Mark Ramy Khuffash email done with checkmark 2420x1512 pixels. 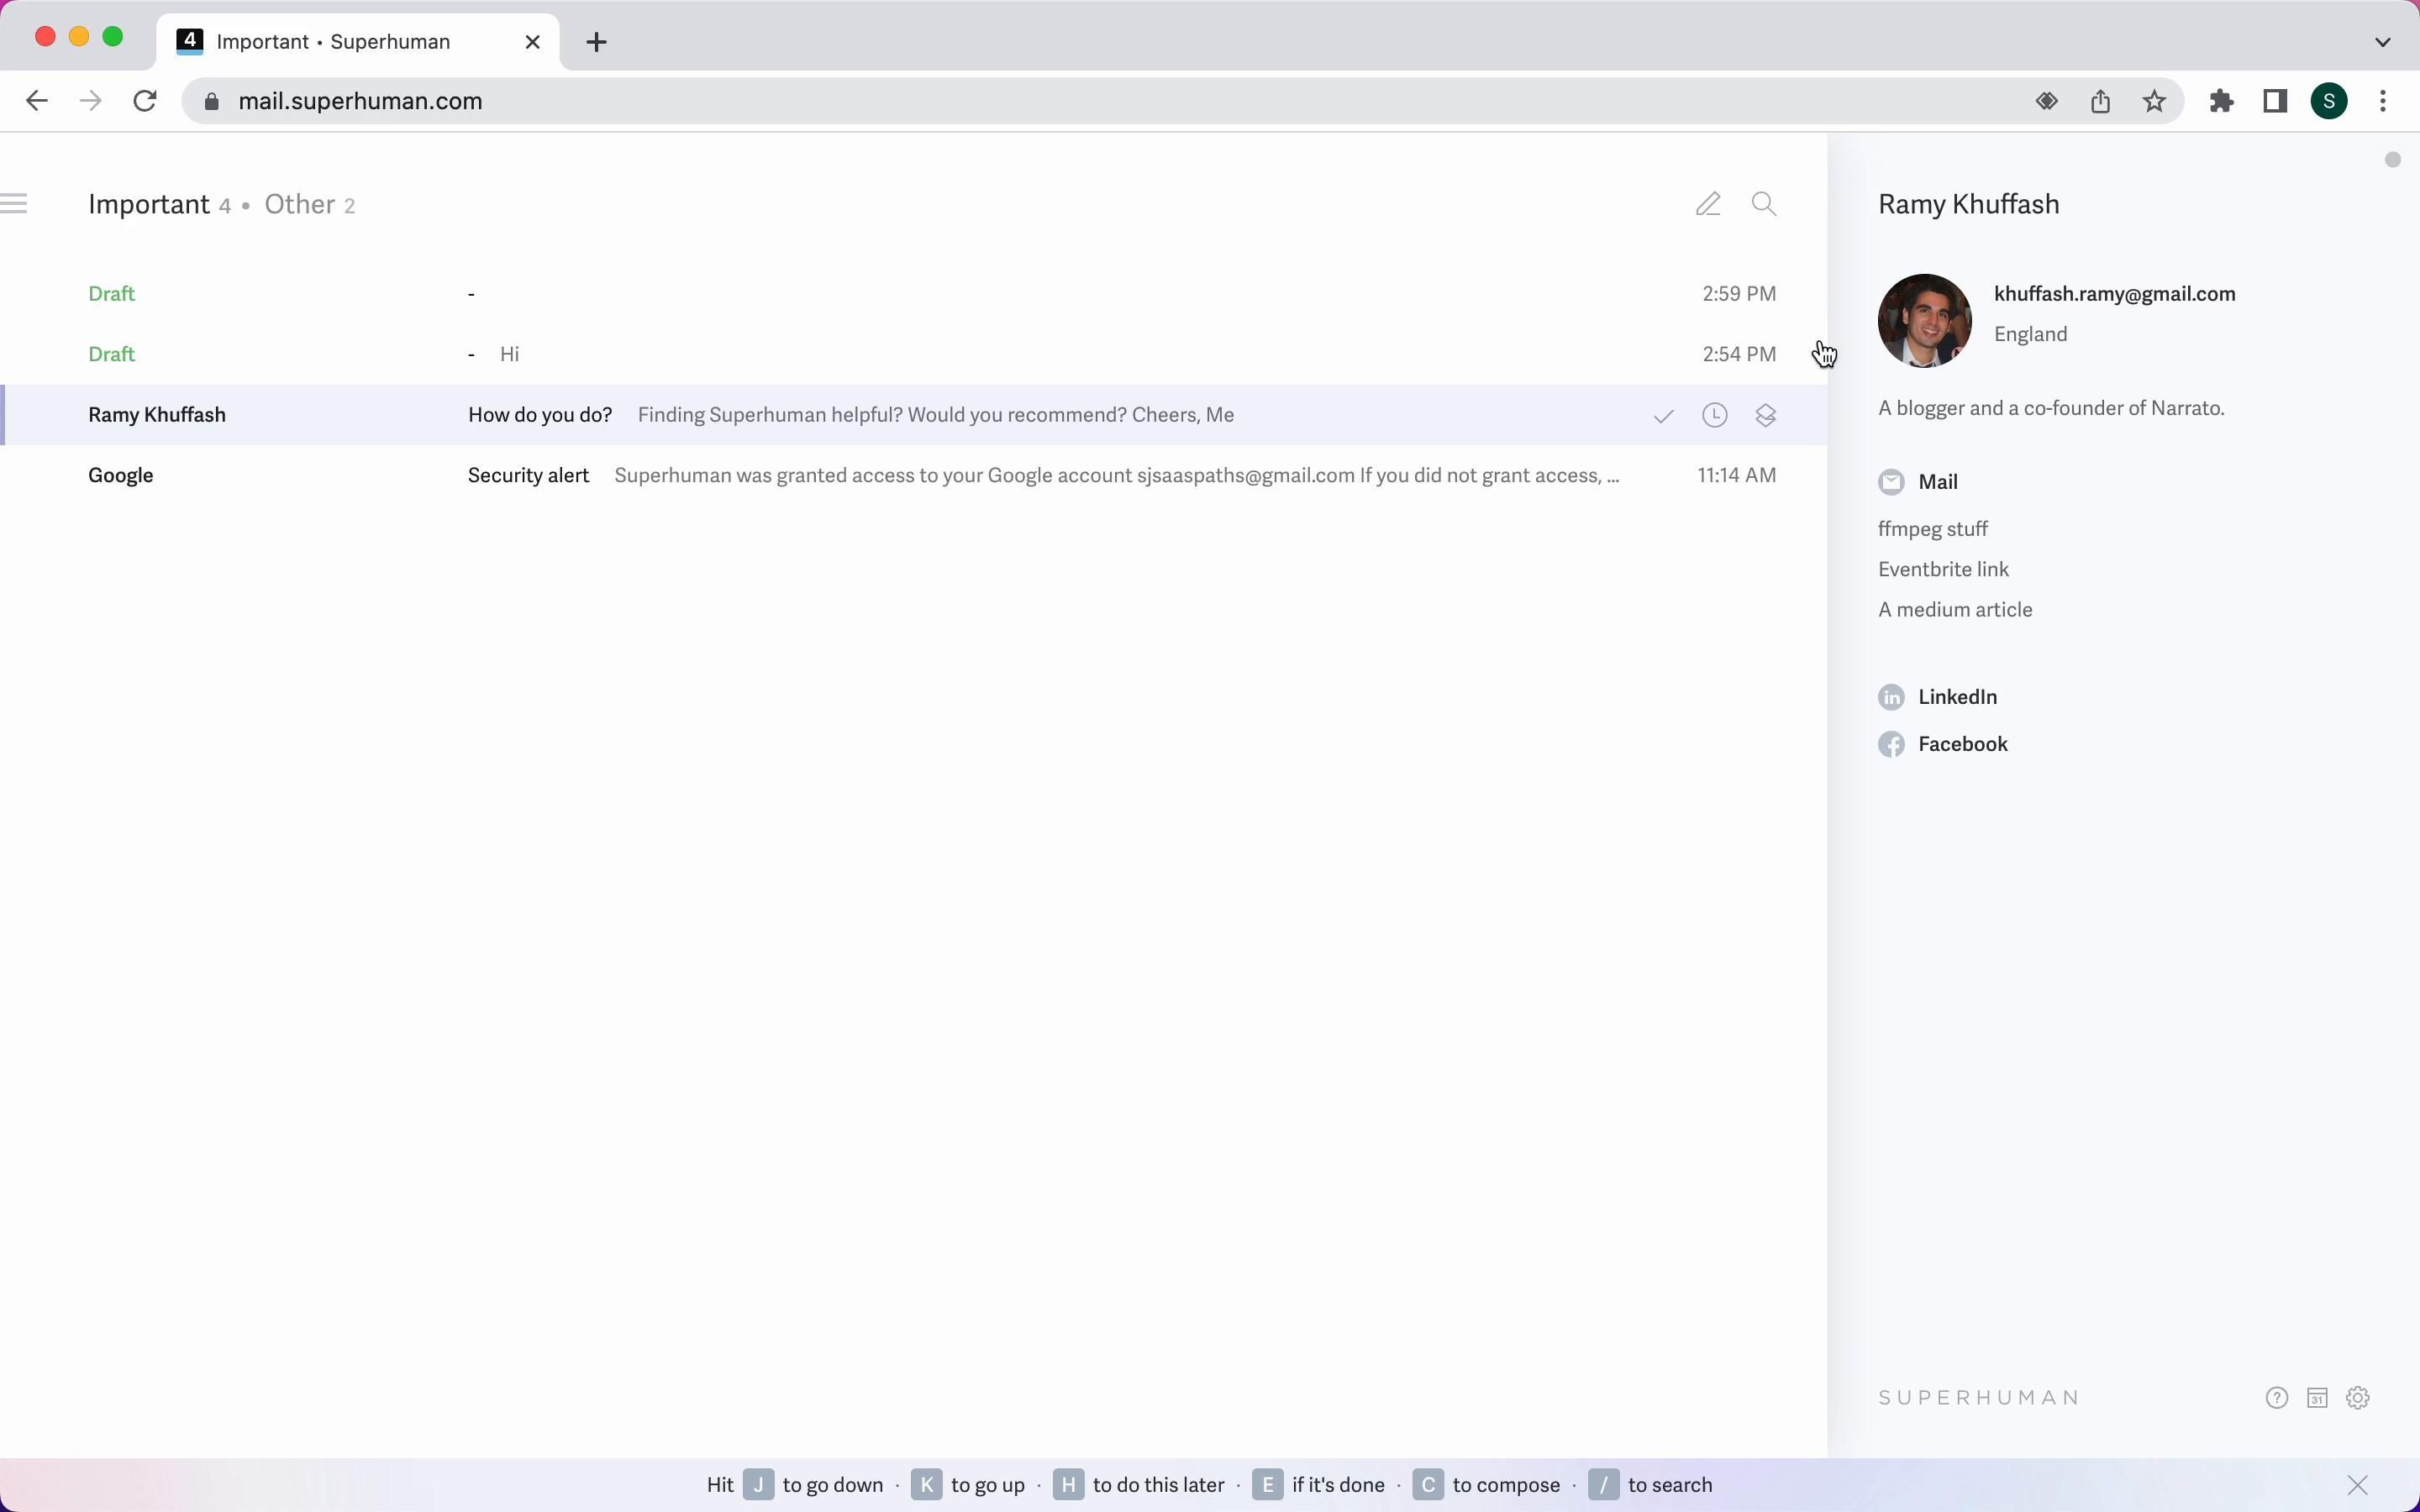1663,416
